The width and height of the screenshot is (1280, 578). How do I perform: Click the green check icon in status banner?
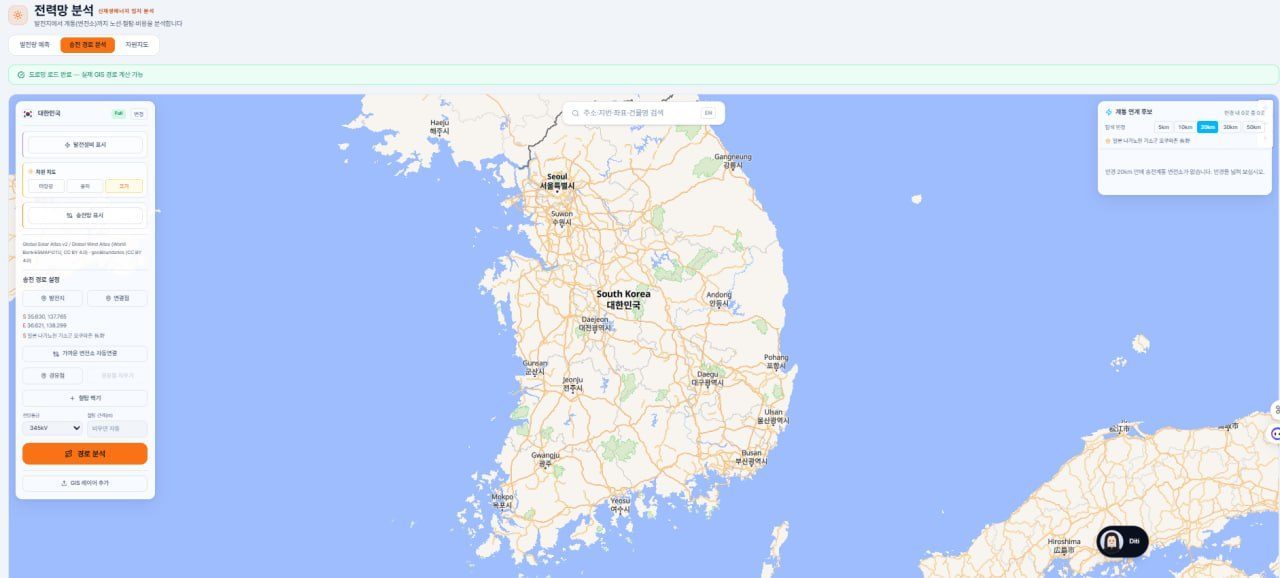(21, 74)
